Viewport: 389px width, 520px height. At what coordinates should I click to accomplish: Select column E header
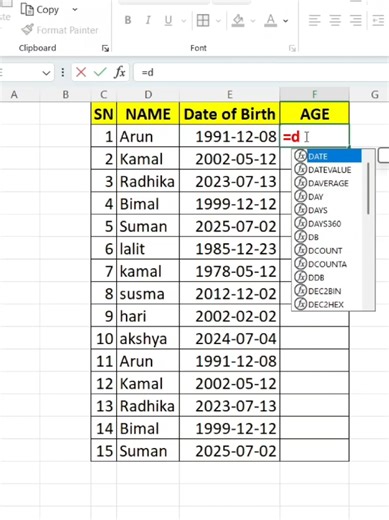tap(230, 95)
